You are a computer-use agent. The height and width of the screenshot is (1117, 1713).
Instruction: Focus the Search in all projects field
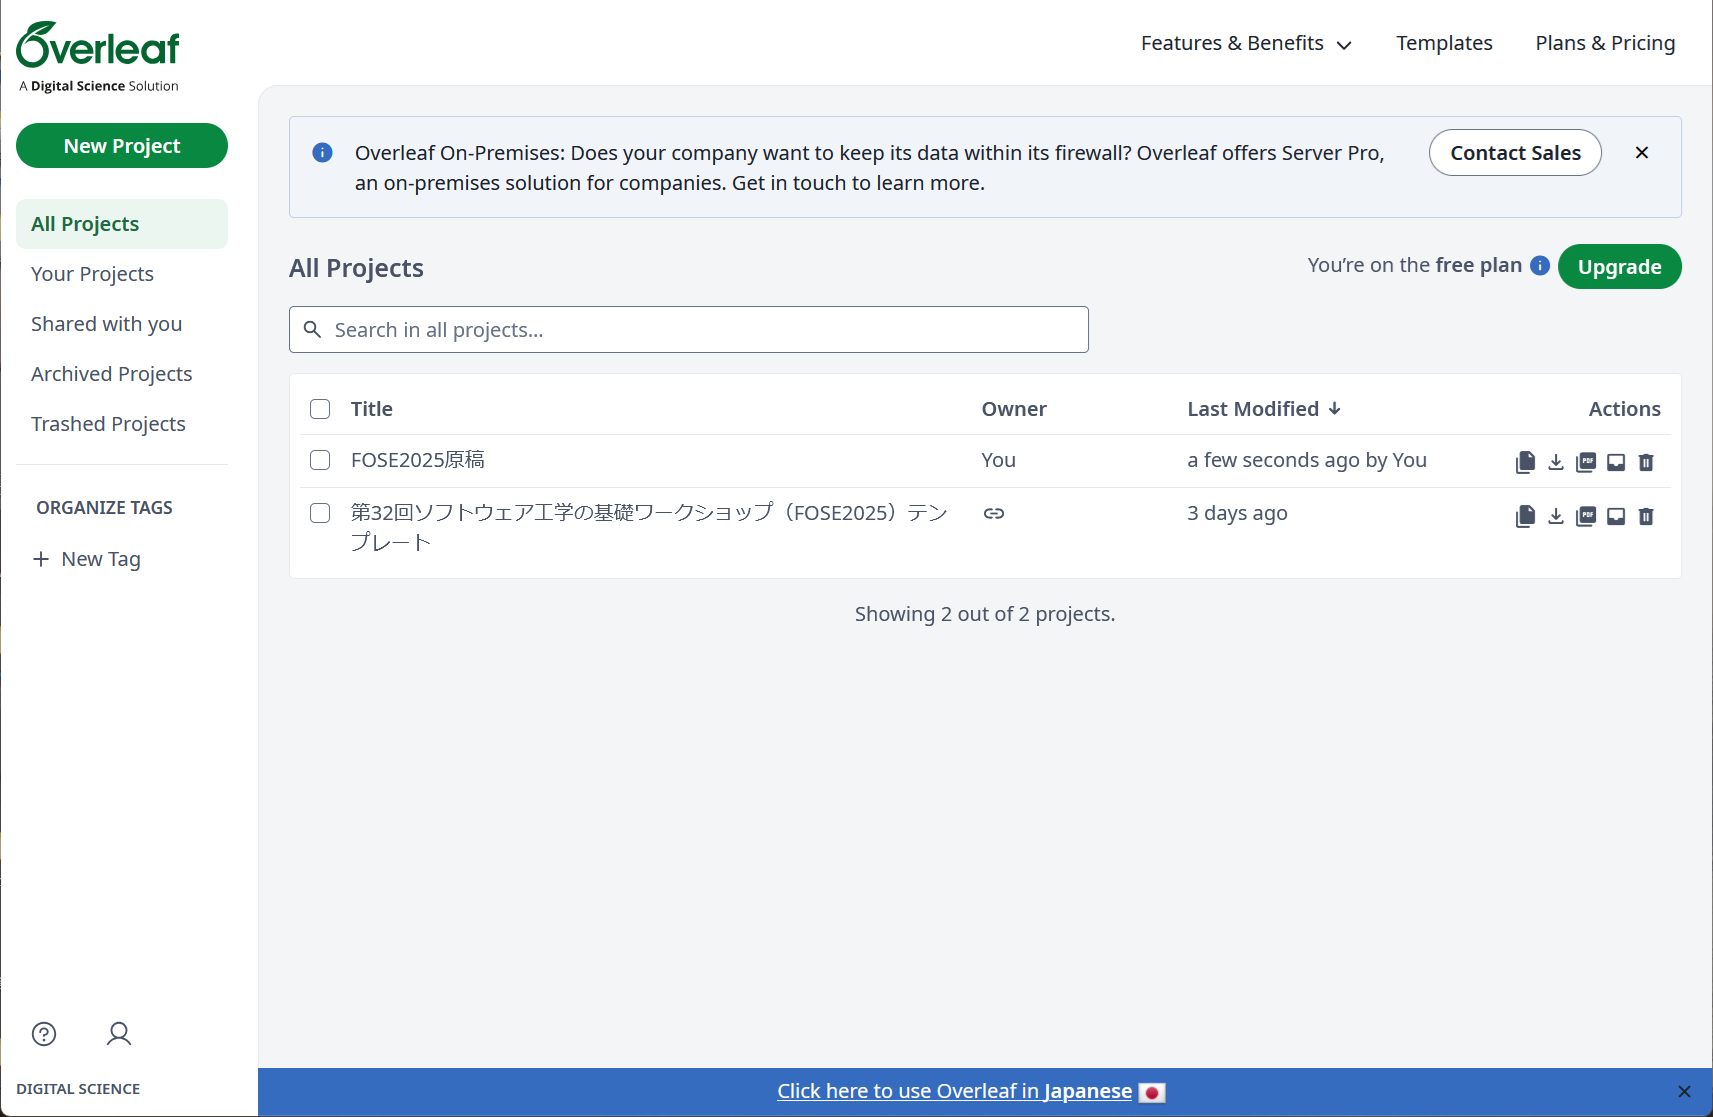tap(689, 329)
